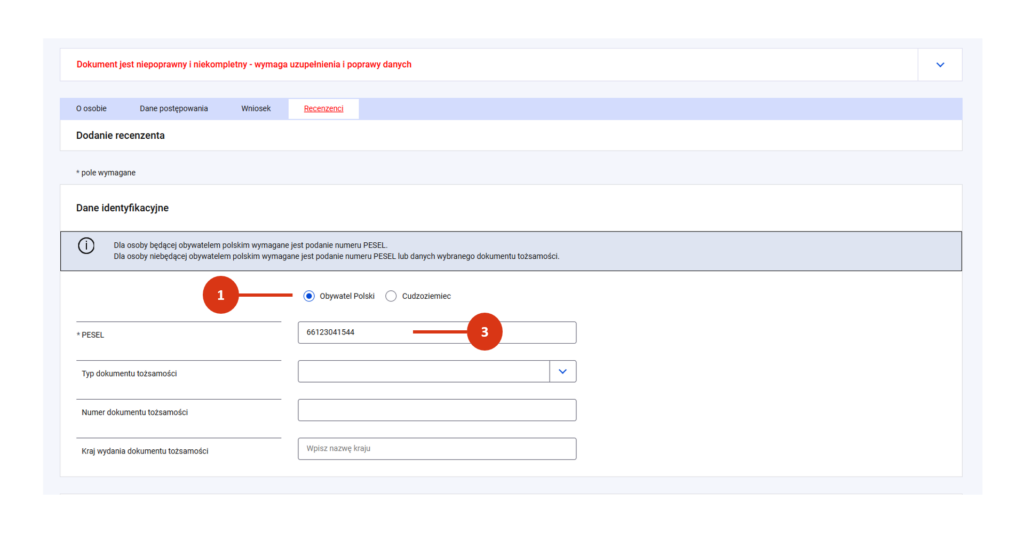Select the Obywatel Polski radio button
Image resolution: width=1024 pixels, height=540 pixels.
pyautogui.click(x=308, y=296)
